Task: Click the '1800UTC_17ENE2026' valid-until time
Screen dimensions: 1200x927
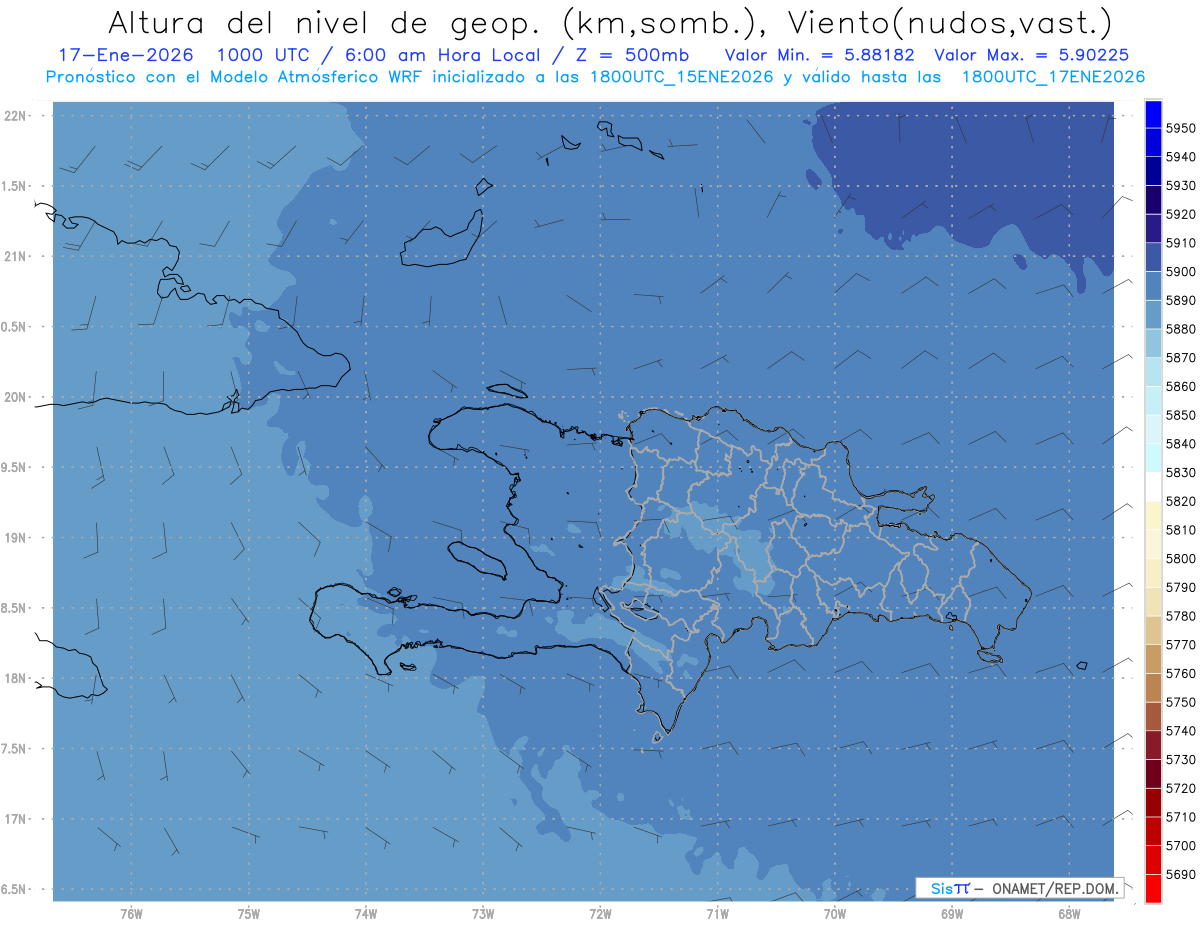Action: point(1052,76)
